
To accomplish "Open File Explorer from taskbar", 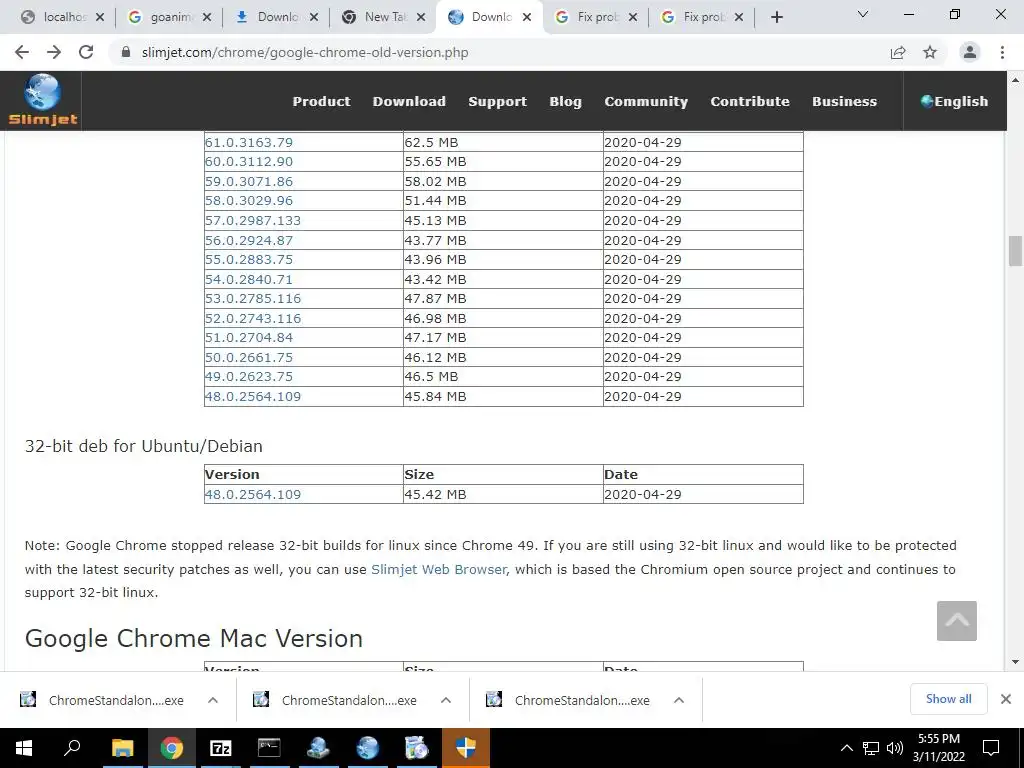I will tap(122, 748).
